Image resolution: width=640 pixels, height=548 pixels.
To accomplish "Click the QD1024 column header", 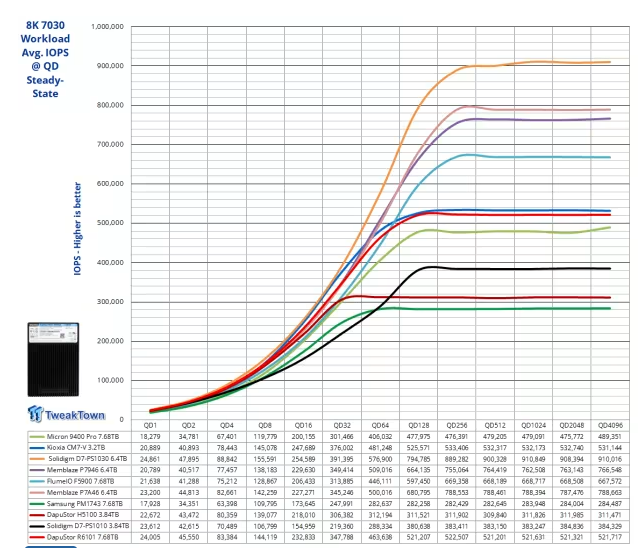I will coord(533,426).
